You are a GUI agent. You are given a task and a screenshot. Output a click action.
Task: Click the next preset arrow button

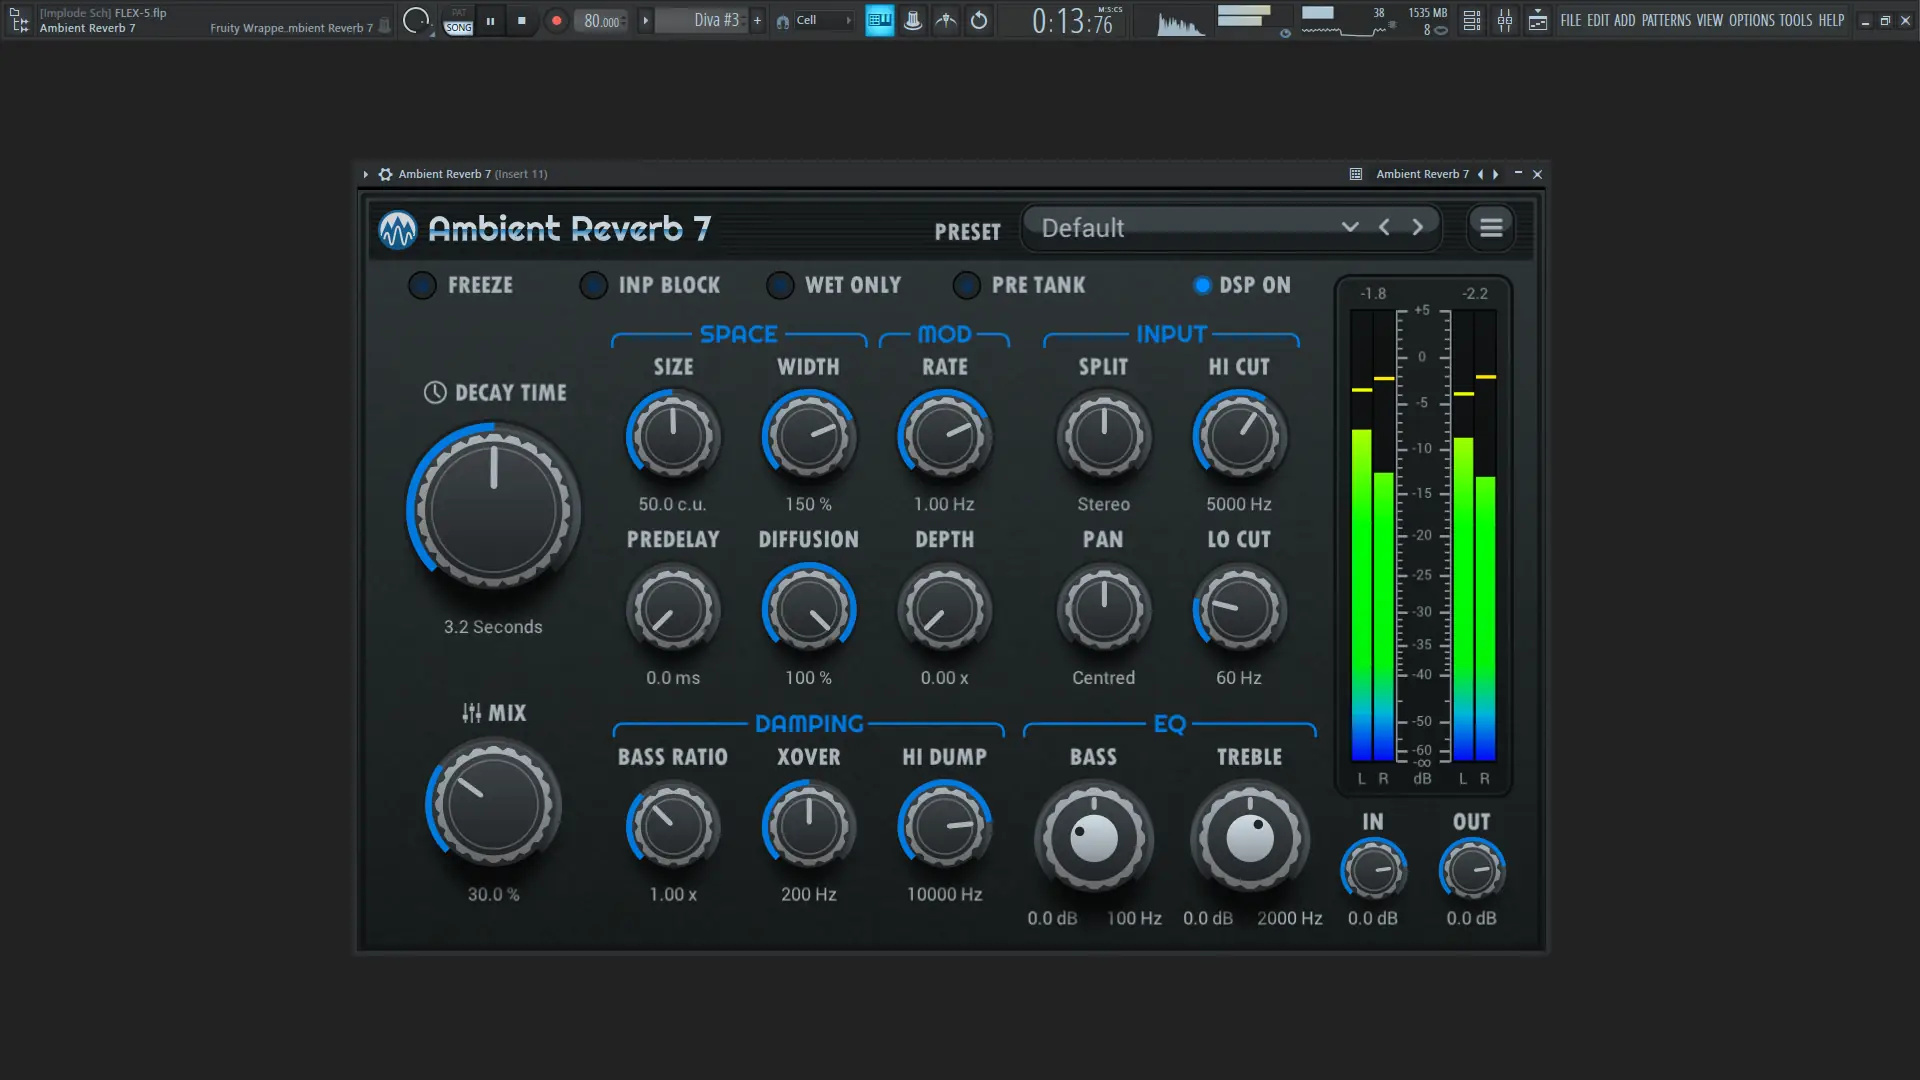coord(1417,227)
